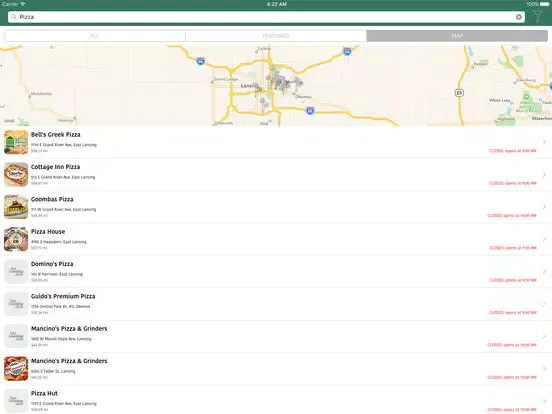Select Mancino's Pizza & Grinders title above Mount Hope address
The height and width of the screenshot is (414, 552).
click(x=69, y=329)
